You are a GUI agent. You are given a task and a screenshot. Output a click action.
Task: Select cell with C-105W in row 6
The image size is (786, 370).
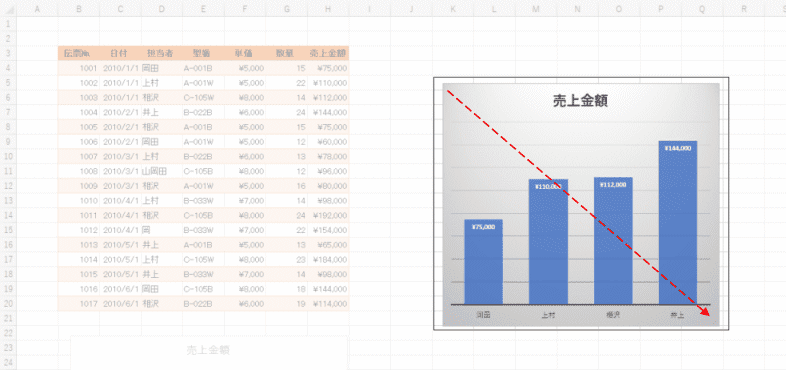coord(203,97)
